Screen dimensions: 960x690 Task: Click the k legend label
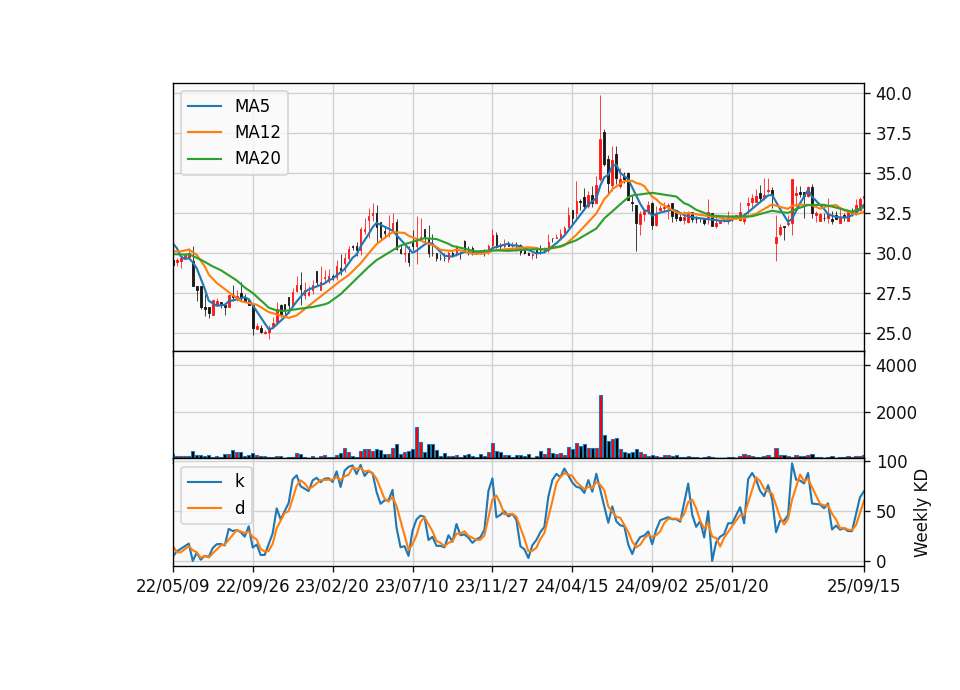coord(239,481)
